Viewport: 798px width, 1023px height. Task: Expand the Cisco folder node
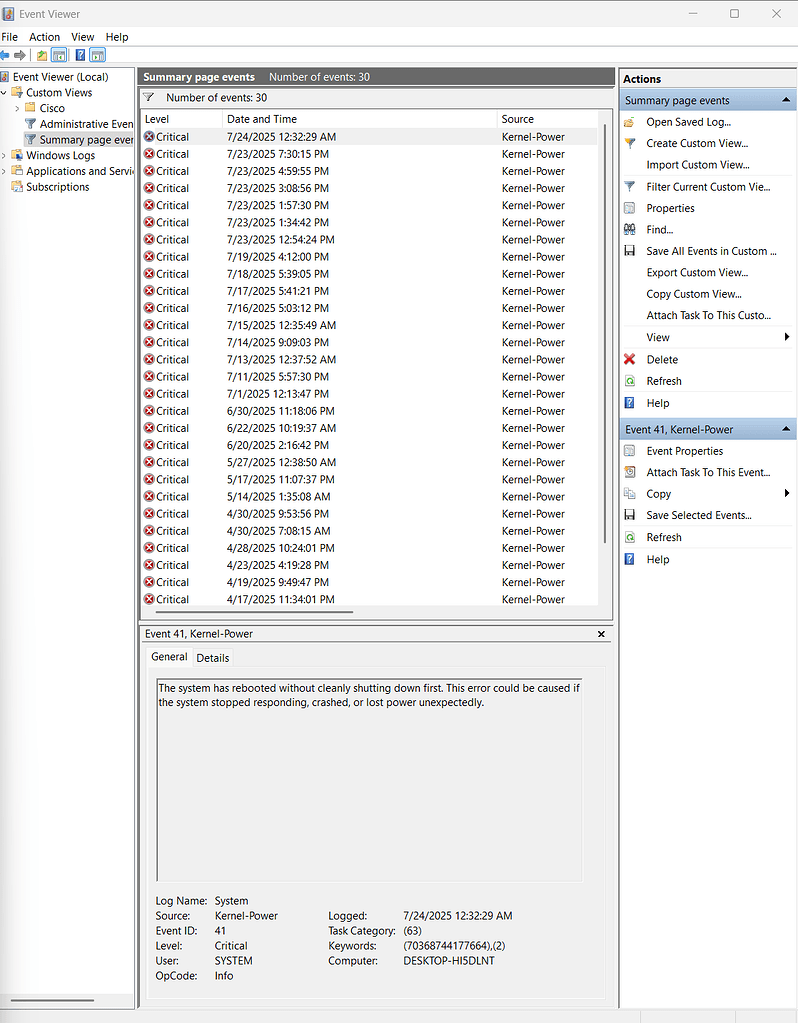pos(17,108)
